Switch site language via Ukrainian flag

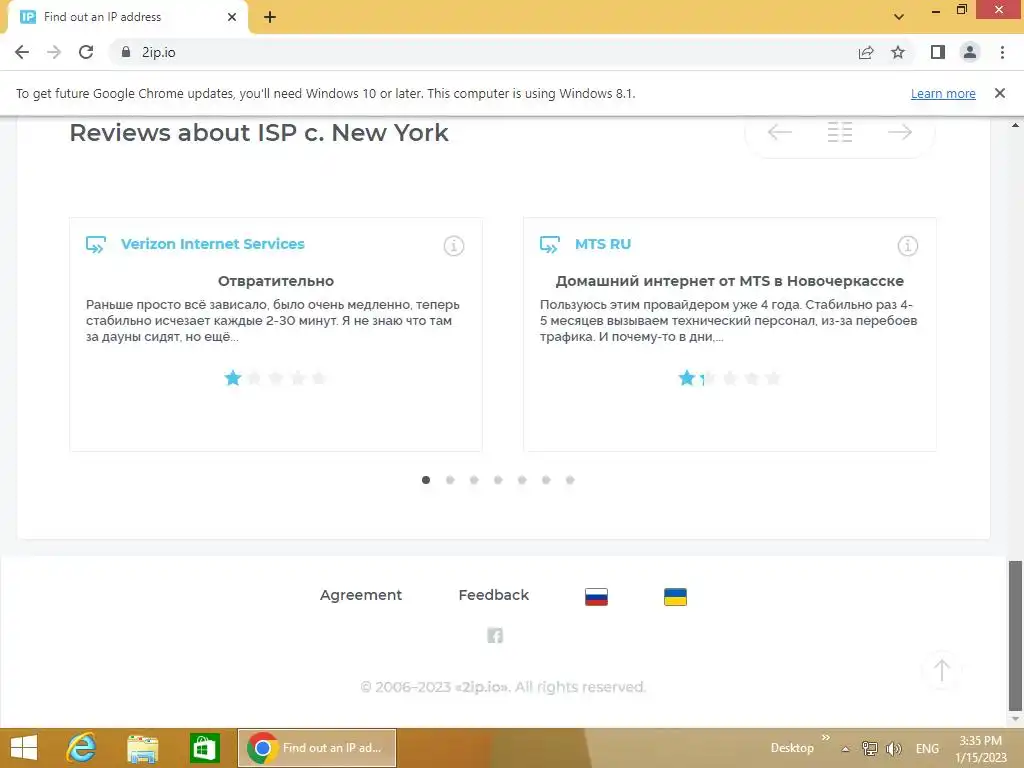pos(675,597)
